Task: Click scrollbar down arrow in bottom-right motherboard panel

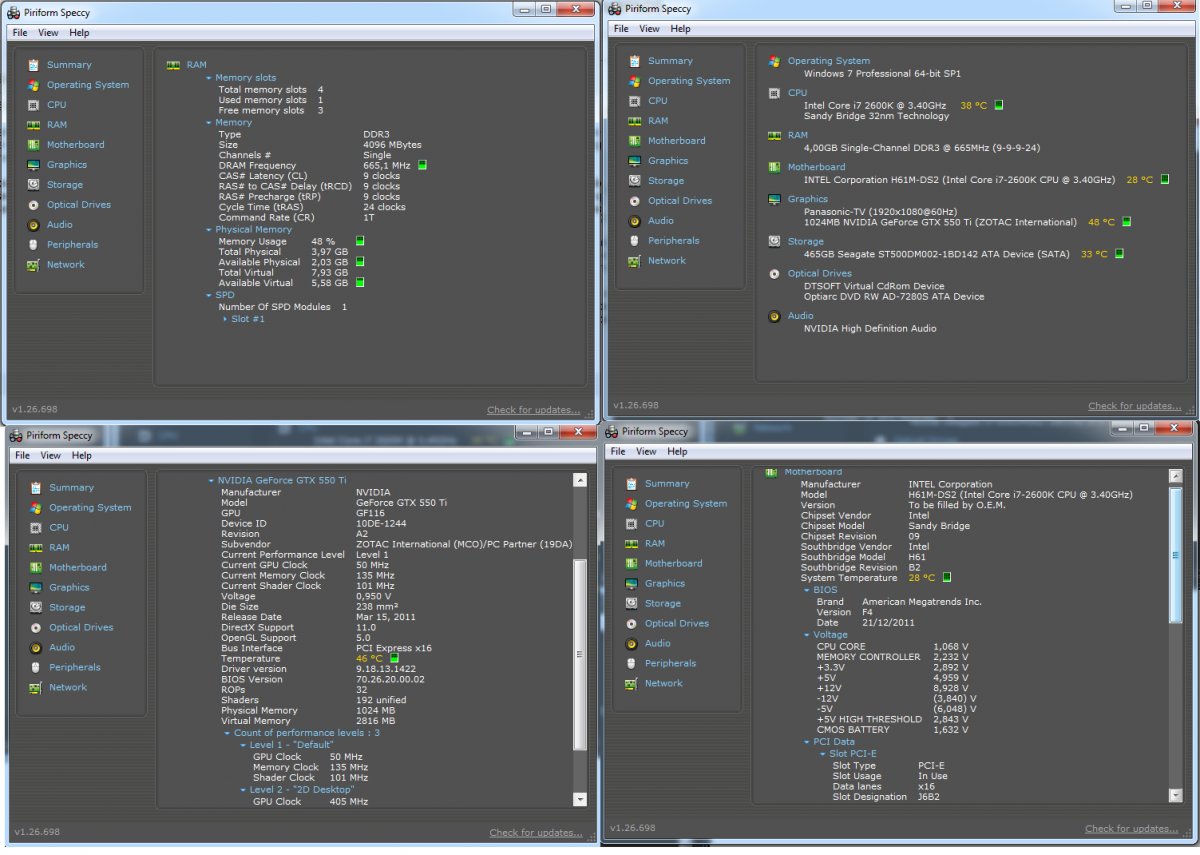Action: pyautogui.click(x=1175, y=795)
